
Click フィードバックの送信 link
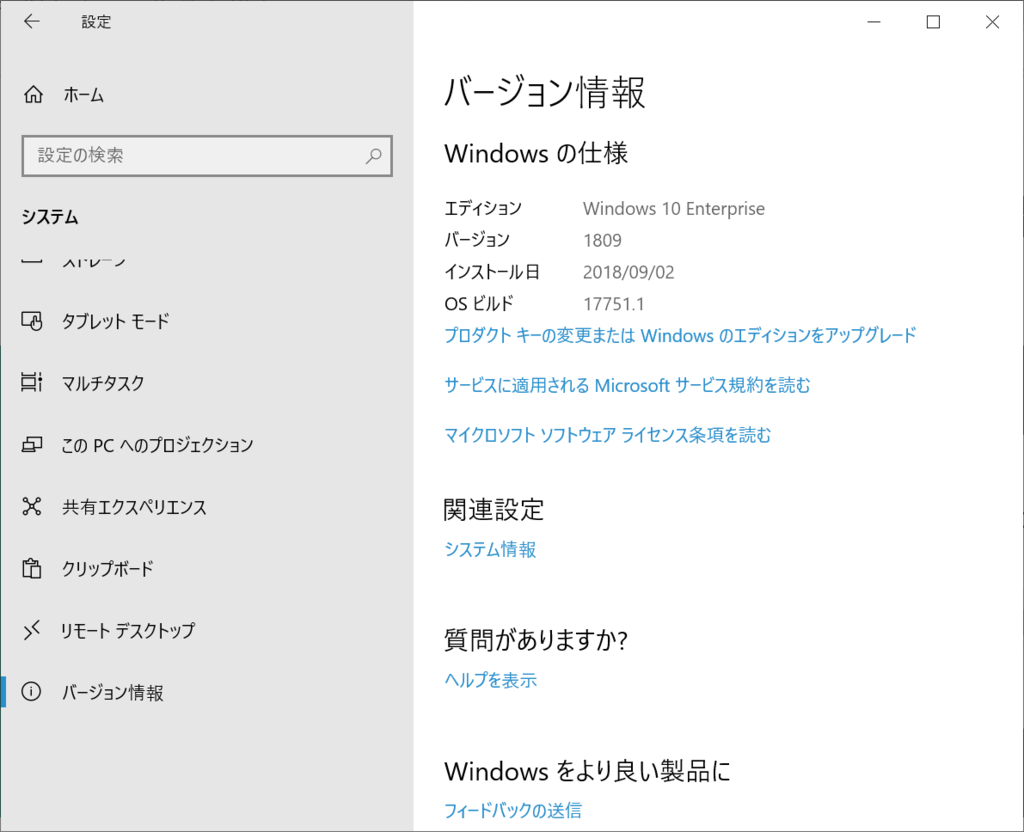(x=513, y=810)
